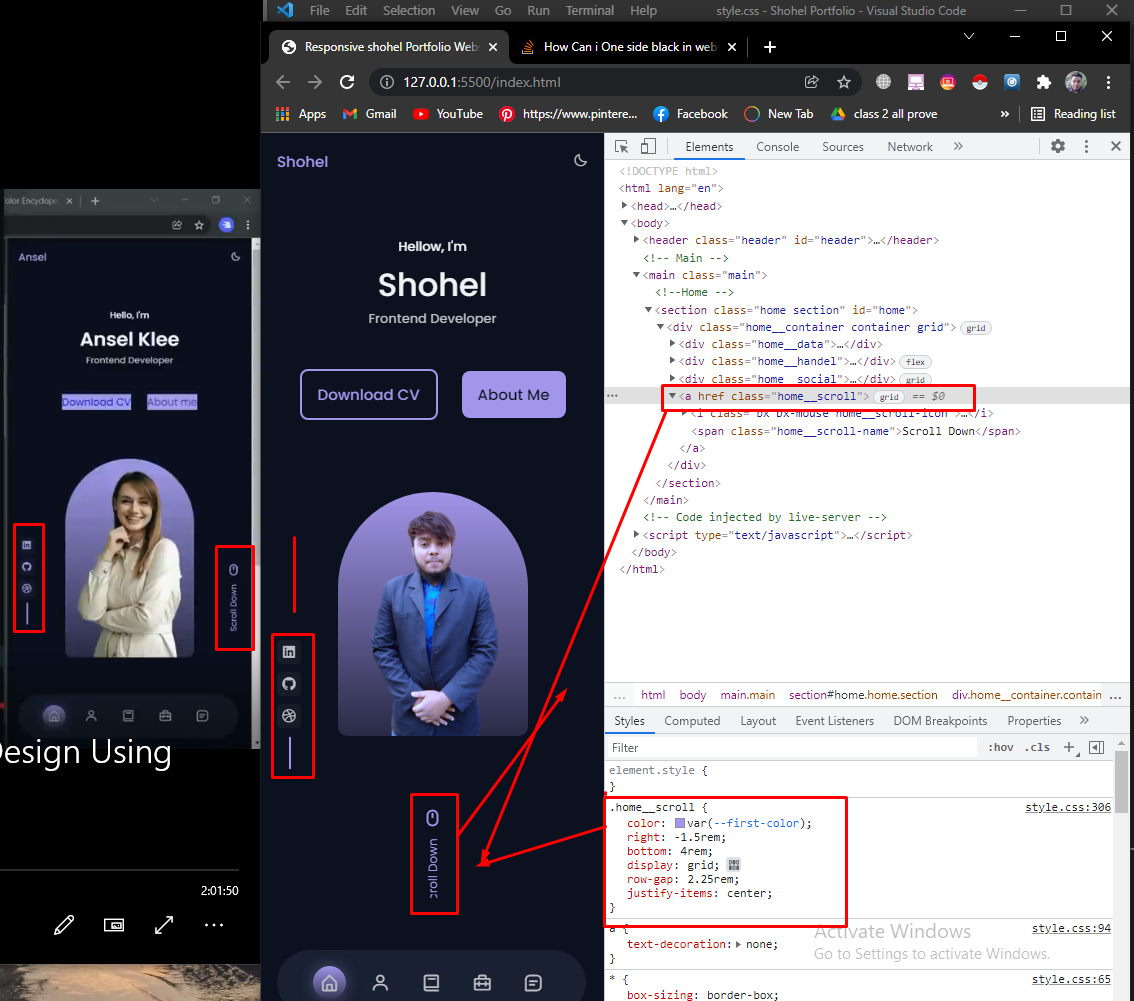Open DevTools customize three-dot menu
The image size is (1134, 1001).
tap(1086, 147)
